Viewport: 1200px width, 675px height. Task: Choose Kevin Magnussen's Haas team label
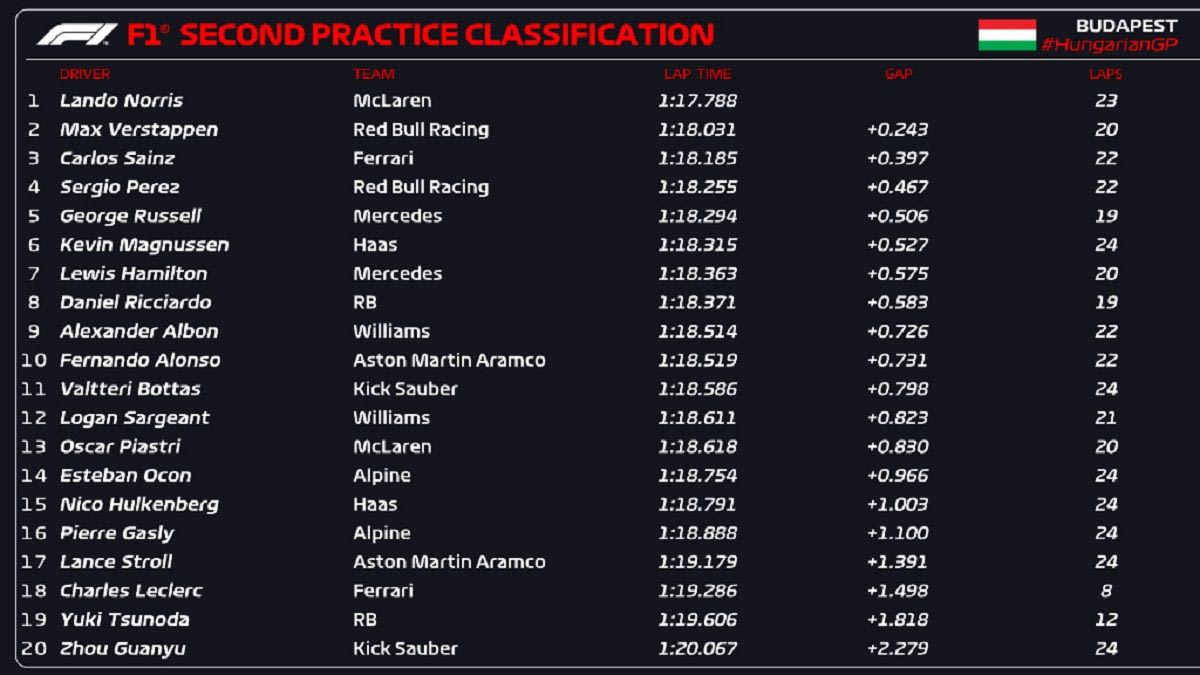pyautogui.click(x=375, y=245)
